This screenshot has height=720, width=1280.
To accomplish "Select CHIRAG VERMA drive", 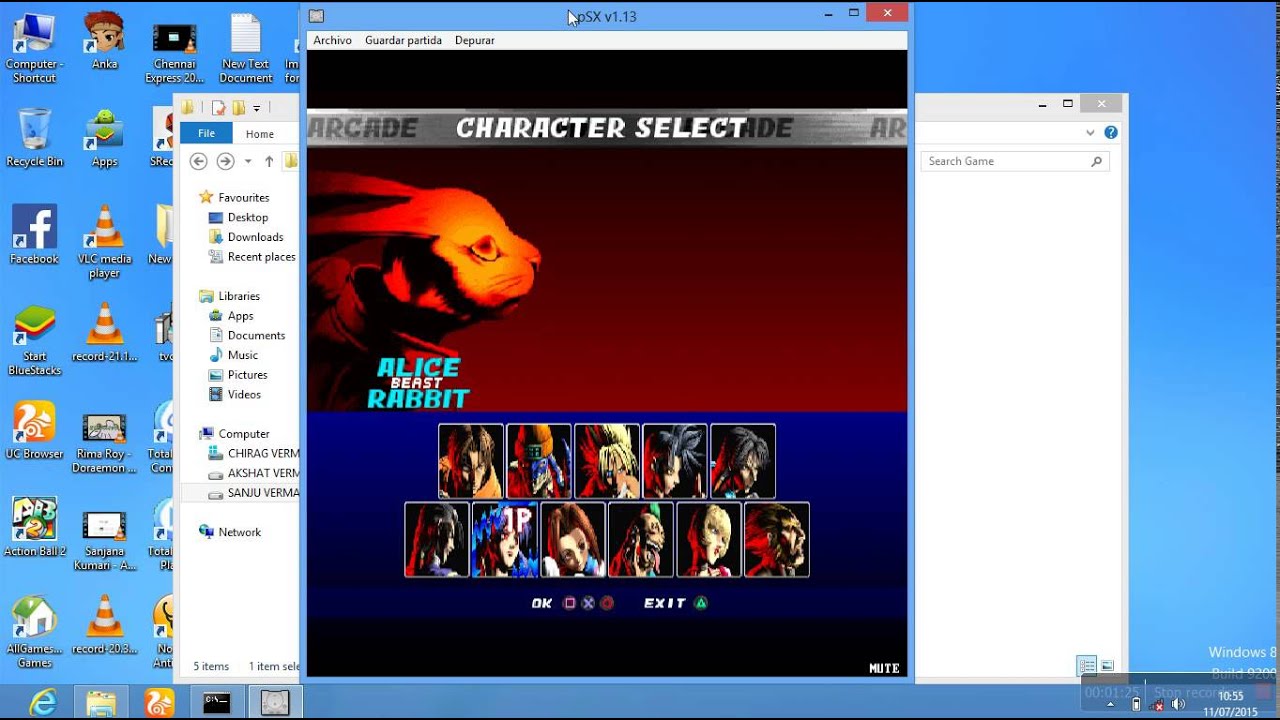I will [253, 453].
